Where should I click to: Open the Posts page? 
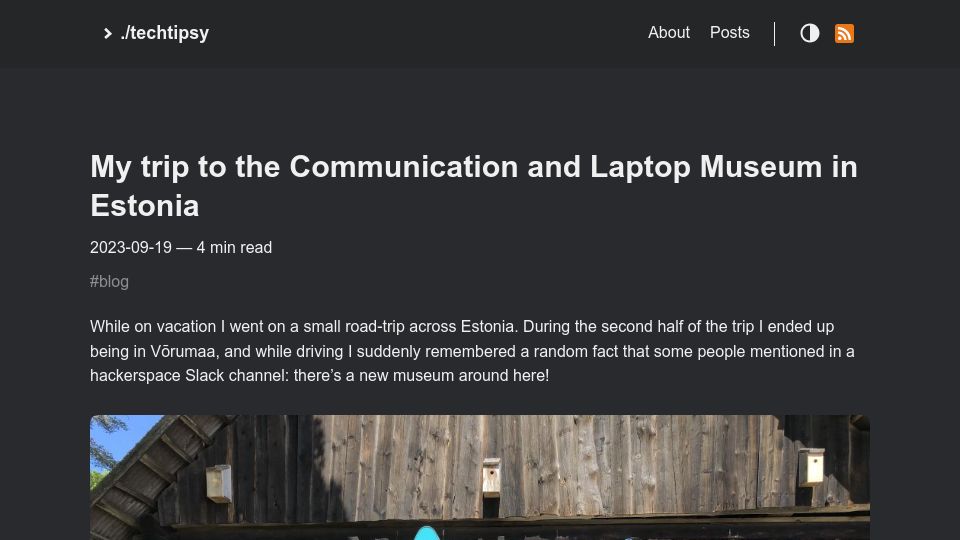pos(729,32)
